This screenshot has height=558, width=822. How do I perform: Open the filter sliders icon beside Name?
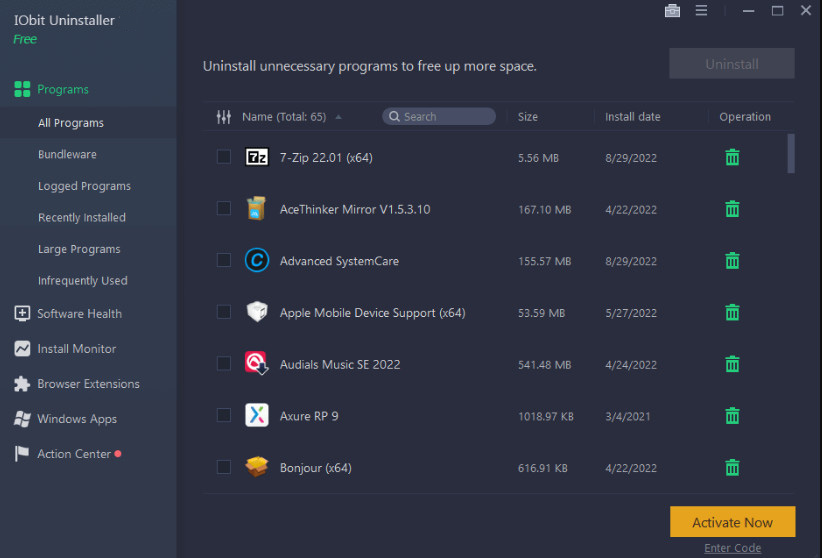(x=224, y=117)
